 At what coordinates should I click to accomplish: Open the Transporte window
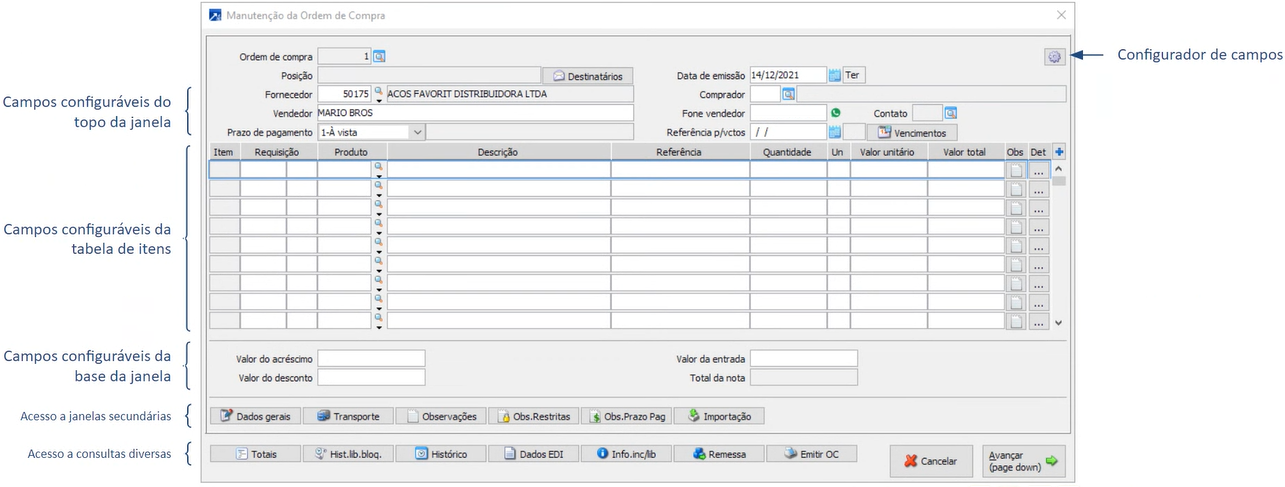point(348,416)
